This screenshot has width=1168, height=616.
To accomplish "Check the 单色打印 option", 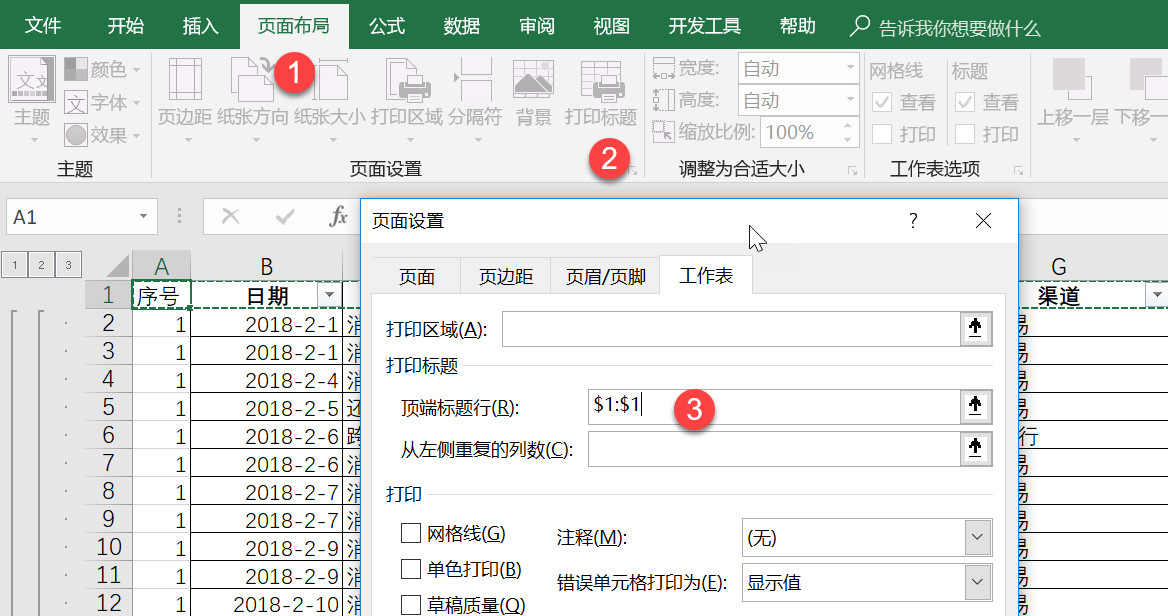I will coord(410,568).
